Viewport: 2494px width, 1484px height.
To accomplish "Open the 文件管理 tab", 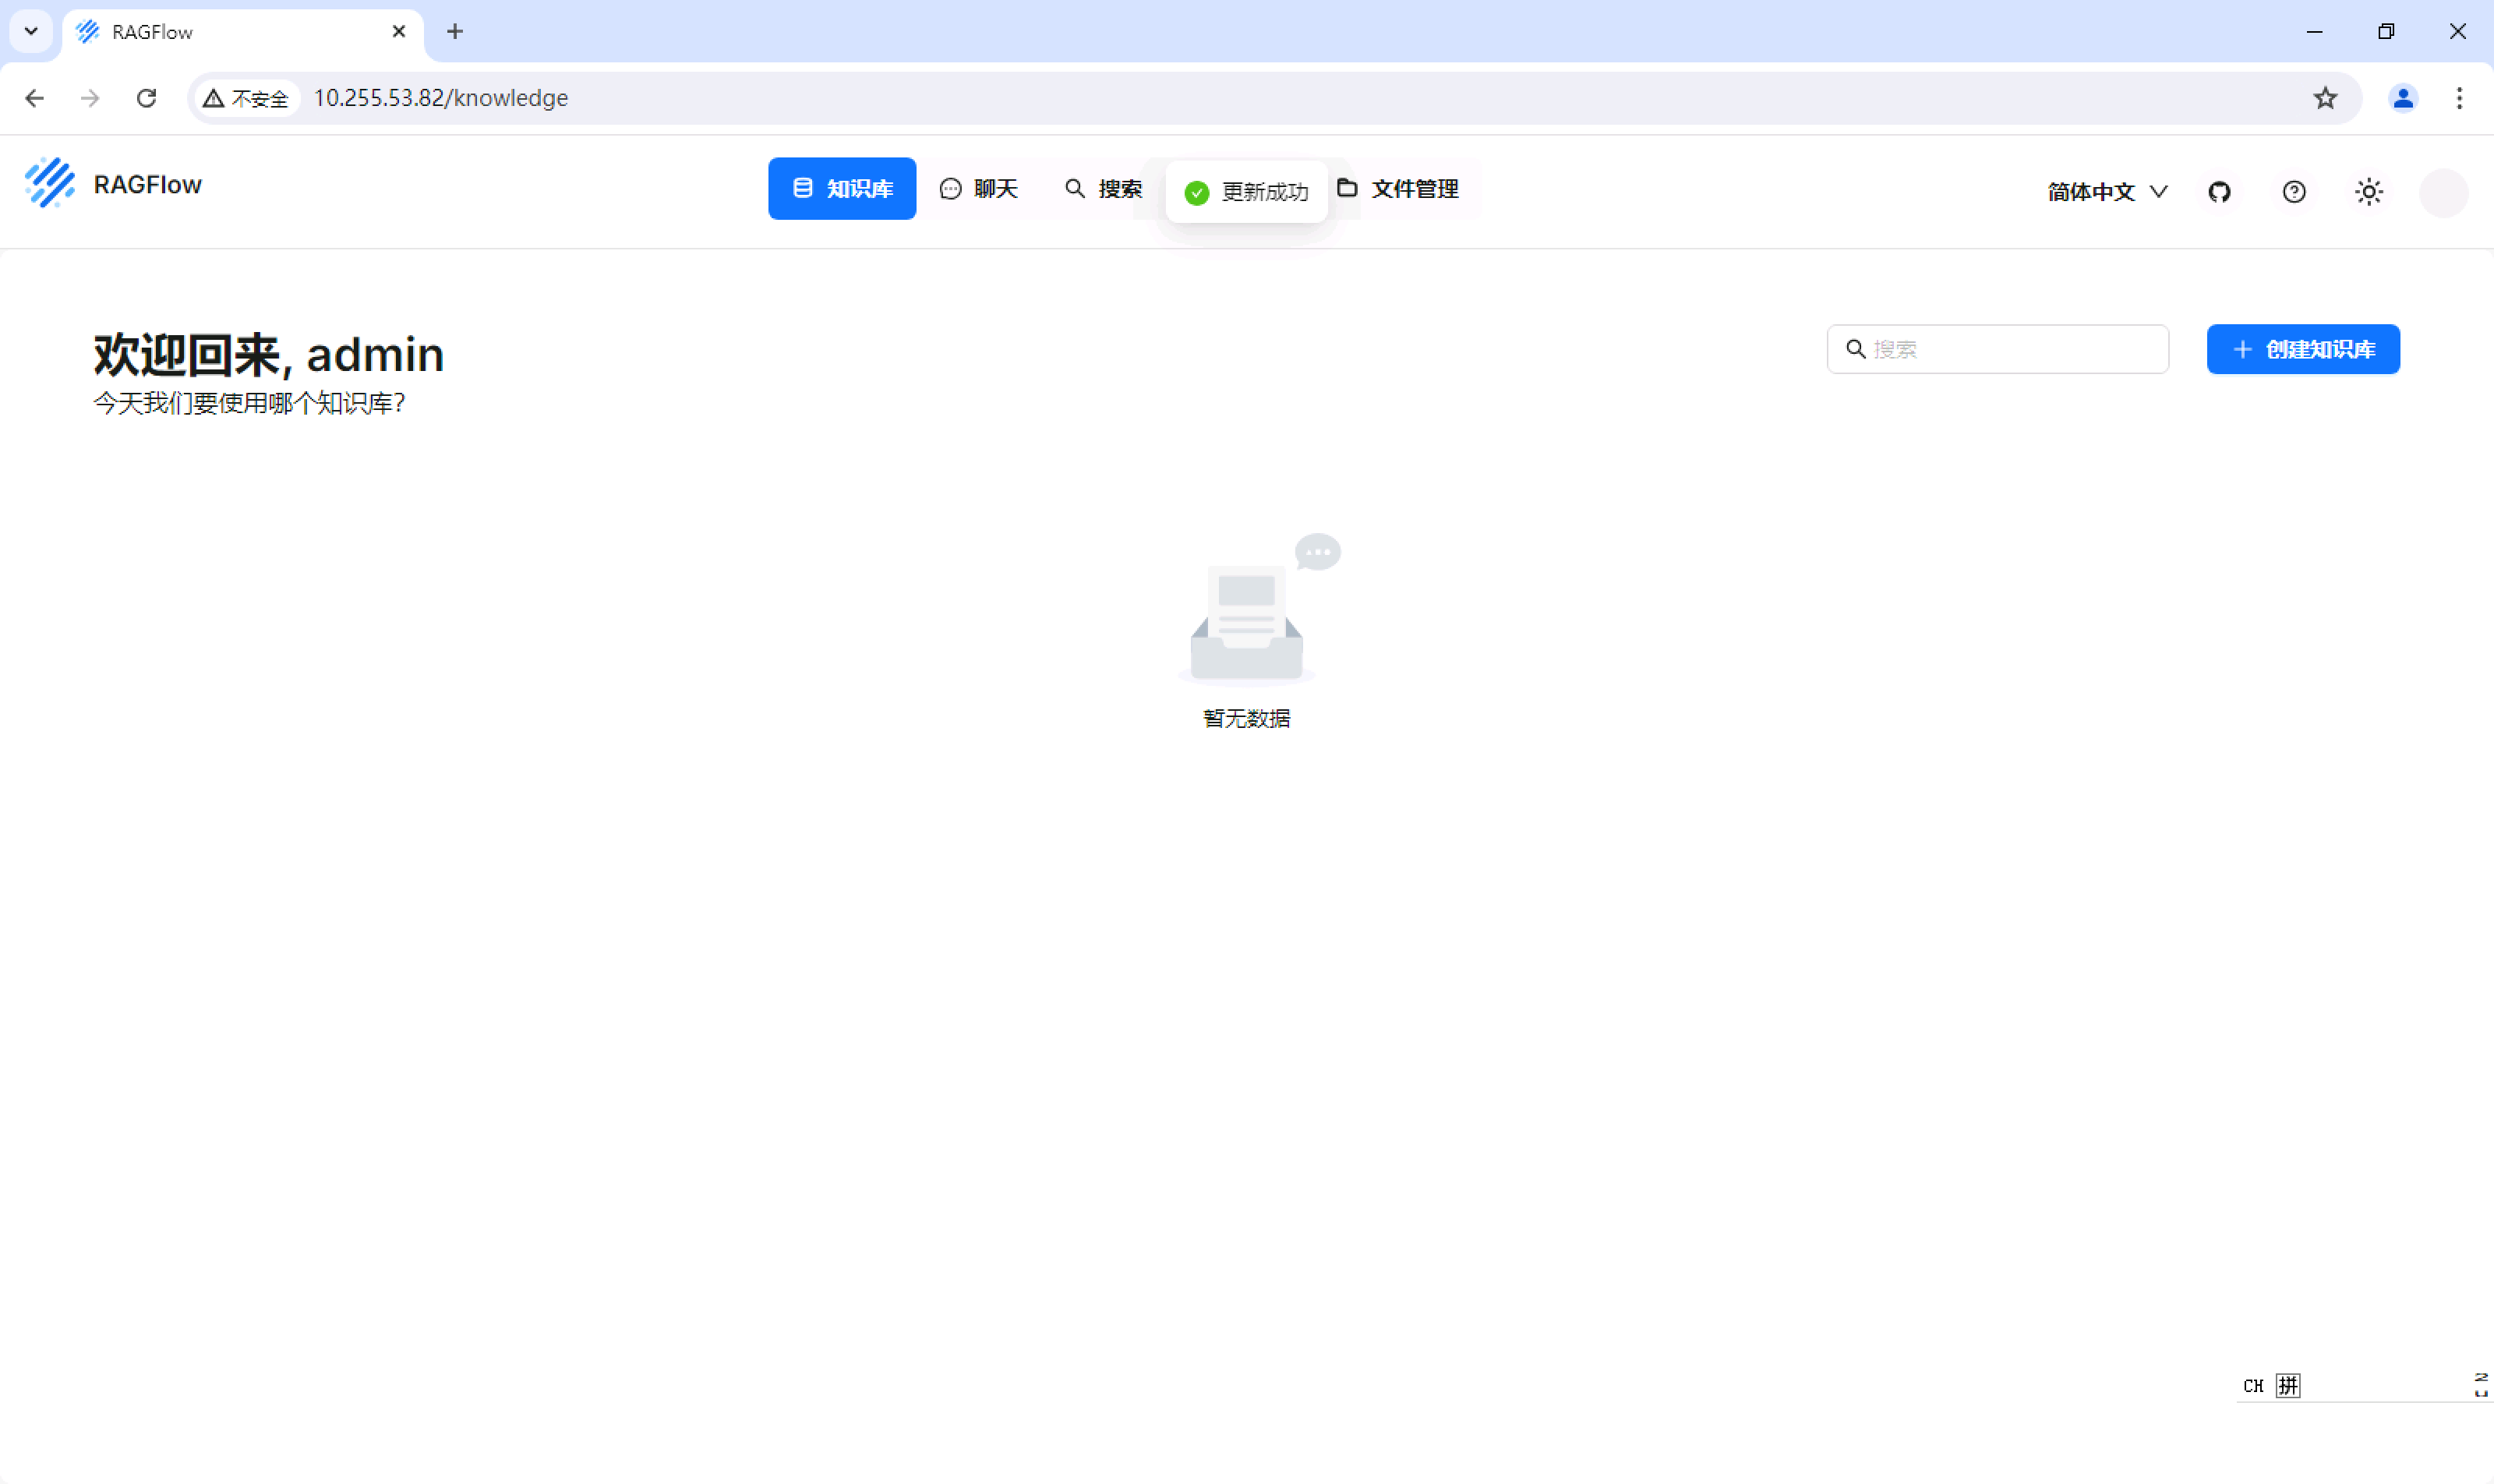I will (x=1400, y=188).
